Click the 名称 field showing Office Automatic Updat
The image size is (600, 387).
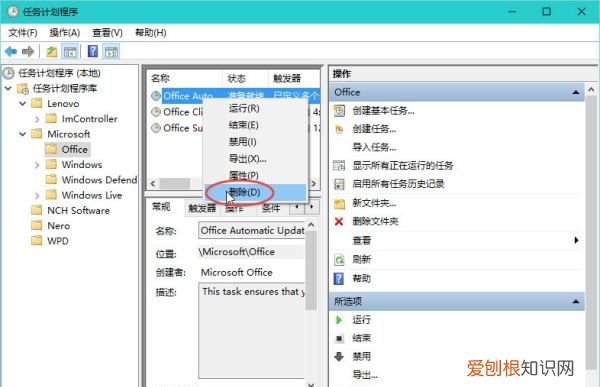251,230
